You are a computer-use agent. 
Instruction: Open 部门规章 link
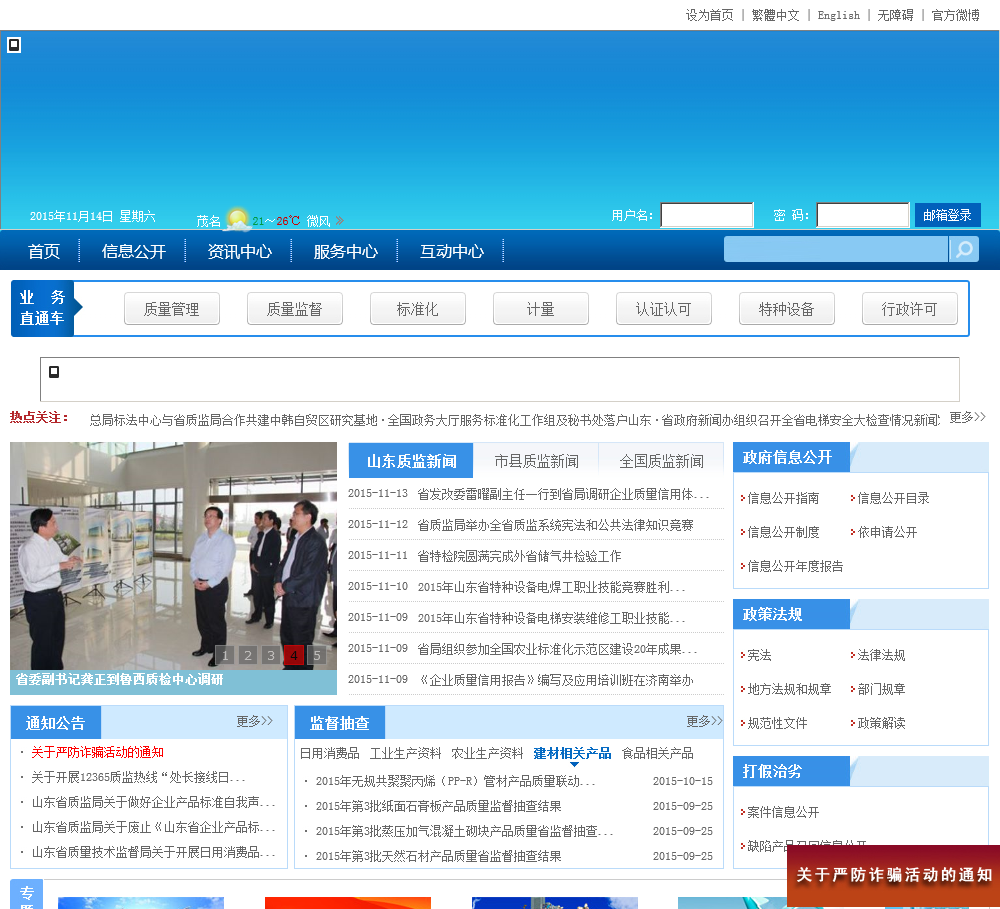(881, 689)
